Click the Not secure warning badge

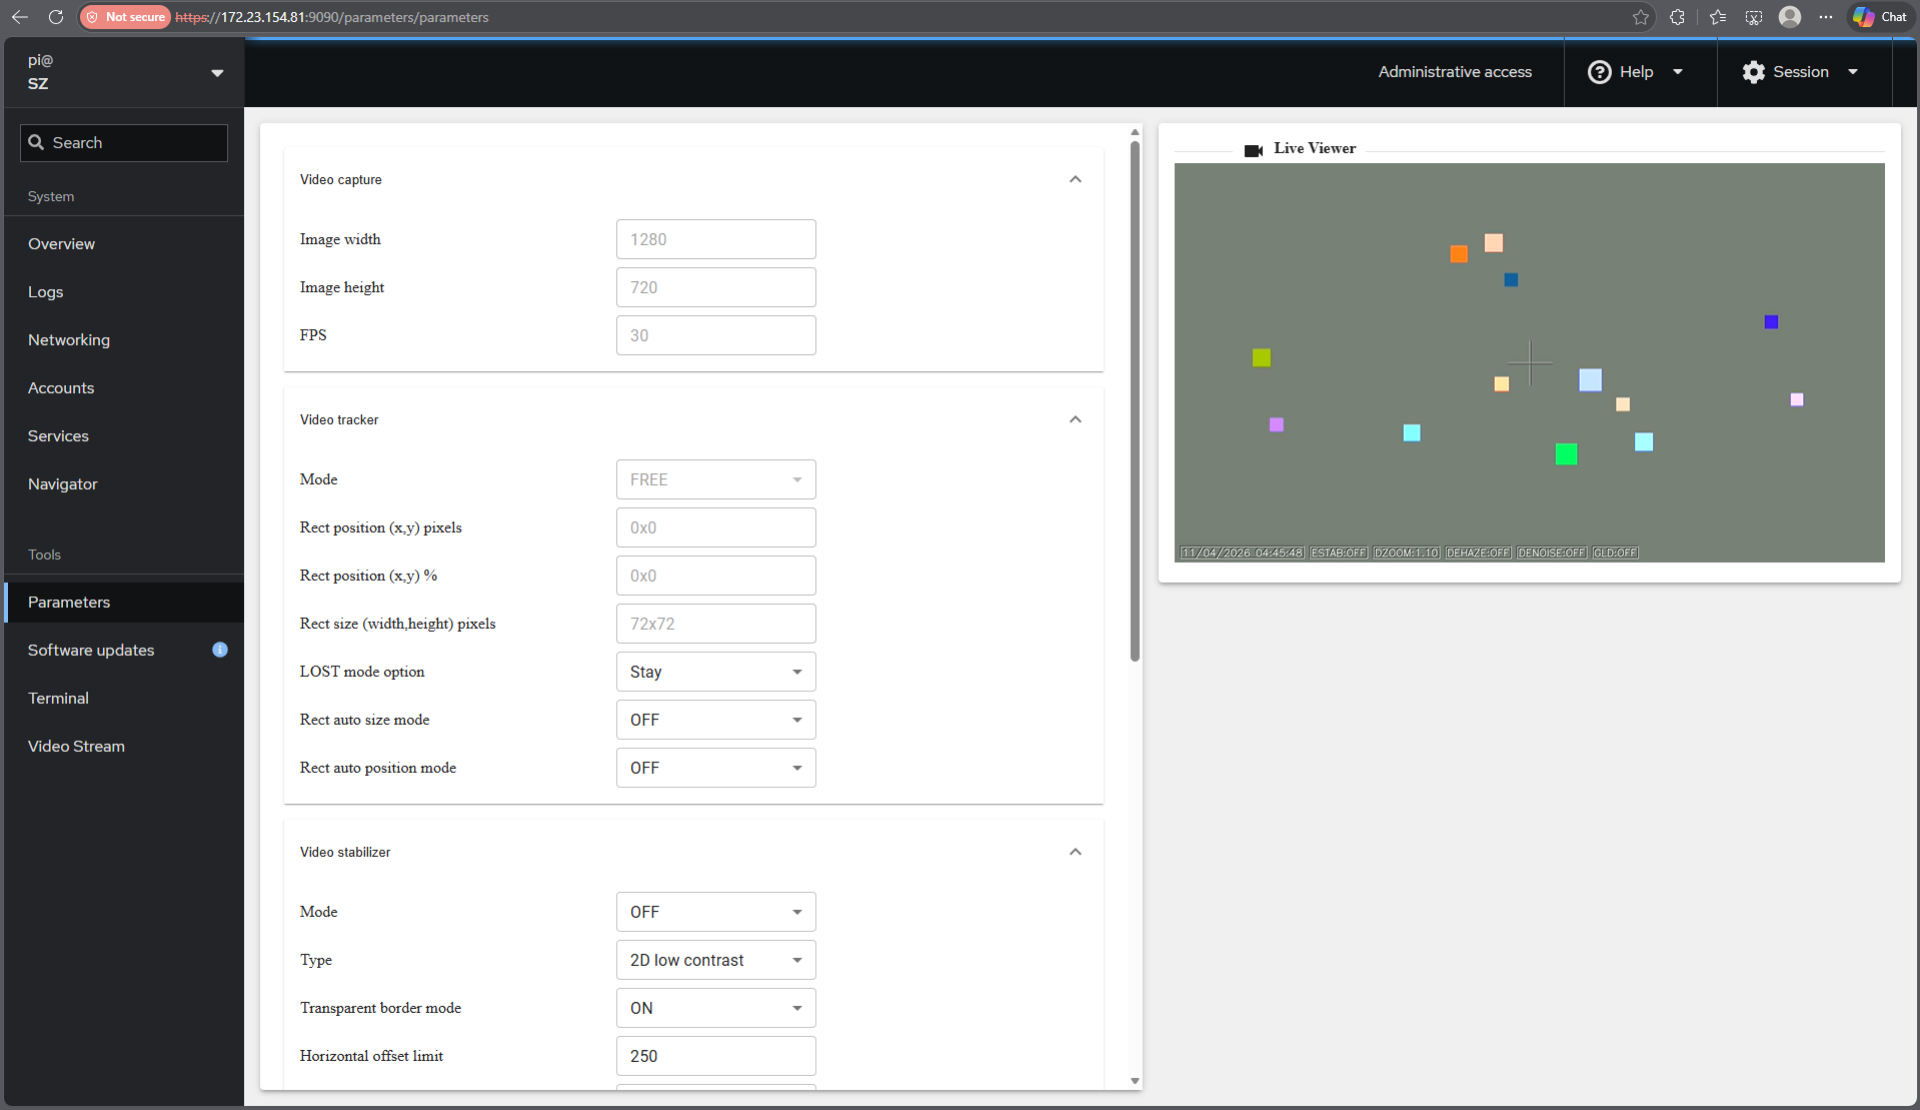pos(124,17)
